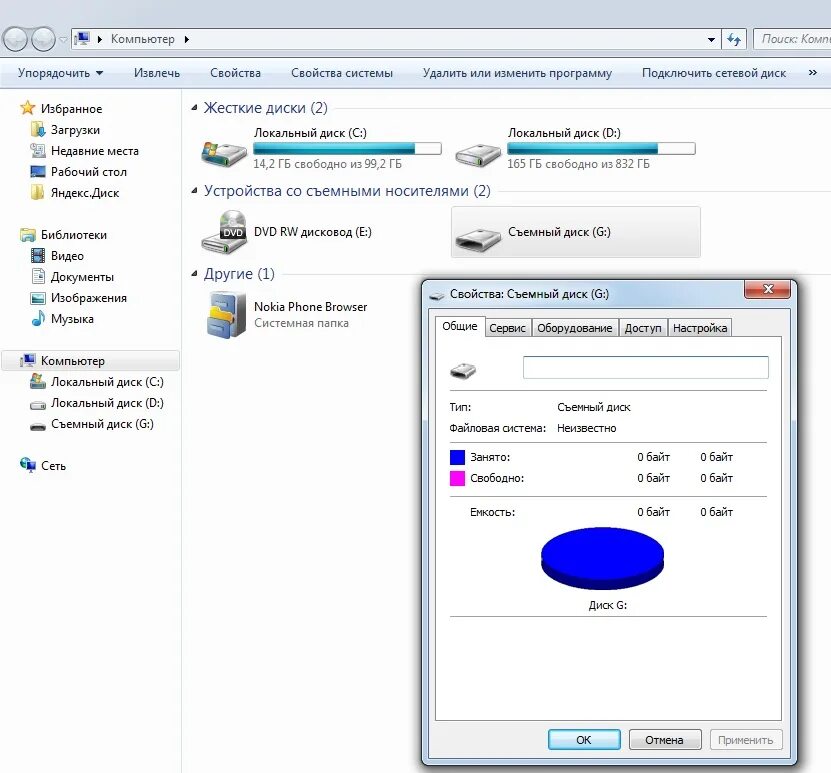Click the Изображения library icon
The height and width of the screenshot is (773, 831).
pos(38,298)
